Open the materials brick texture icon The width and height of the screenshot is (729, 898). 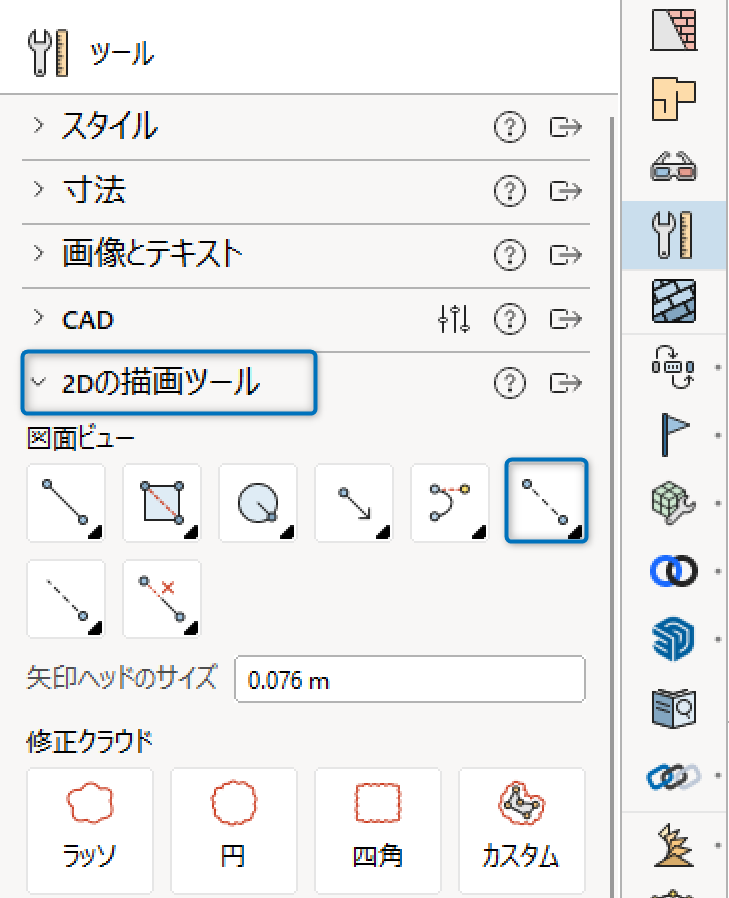click(673, 301)
